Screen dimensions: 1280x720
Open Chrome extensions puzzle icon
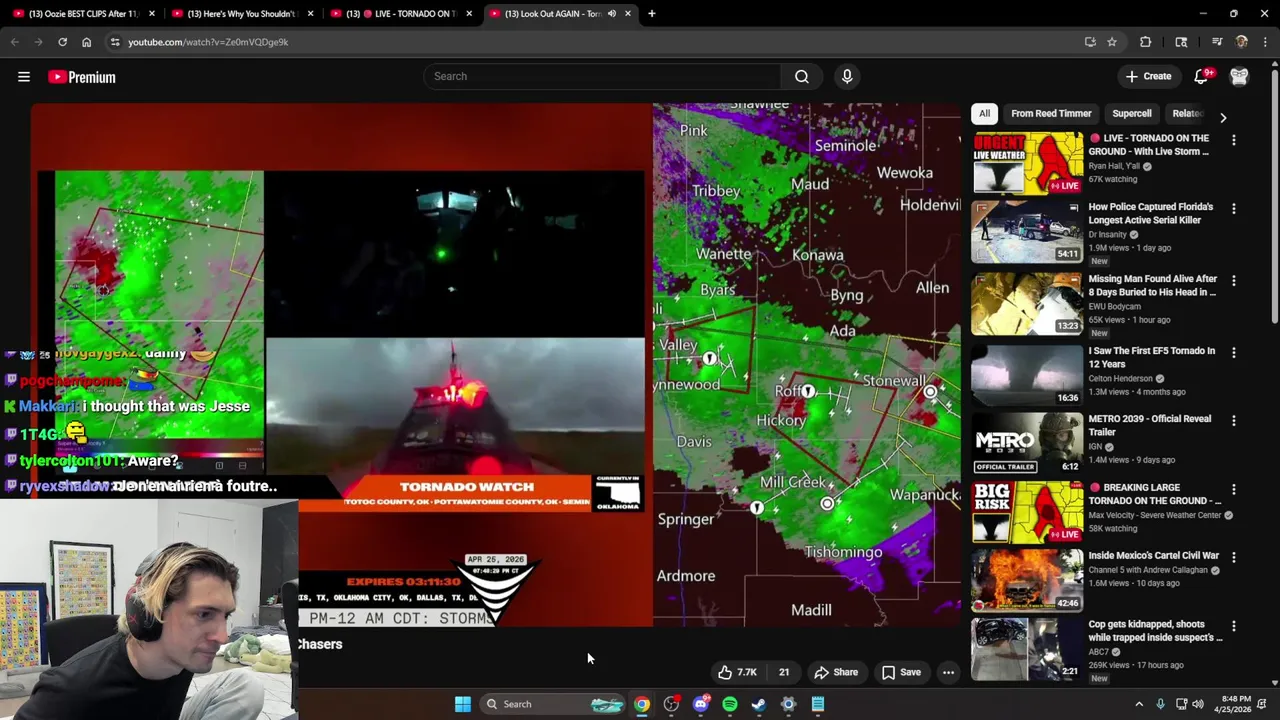click(1146, 42)
